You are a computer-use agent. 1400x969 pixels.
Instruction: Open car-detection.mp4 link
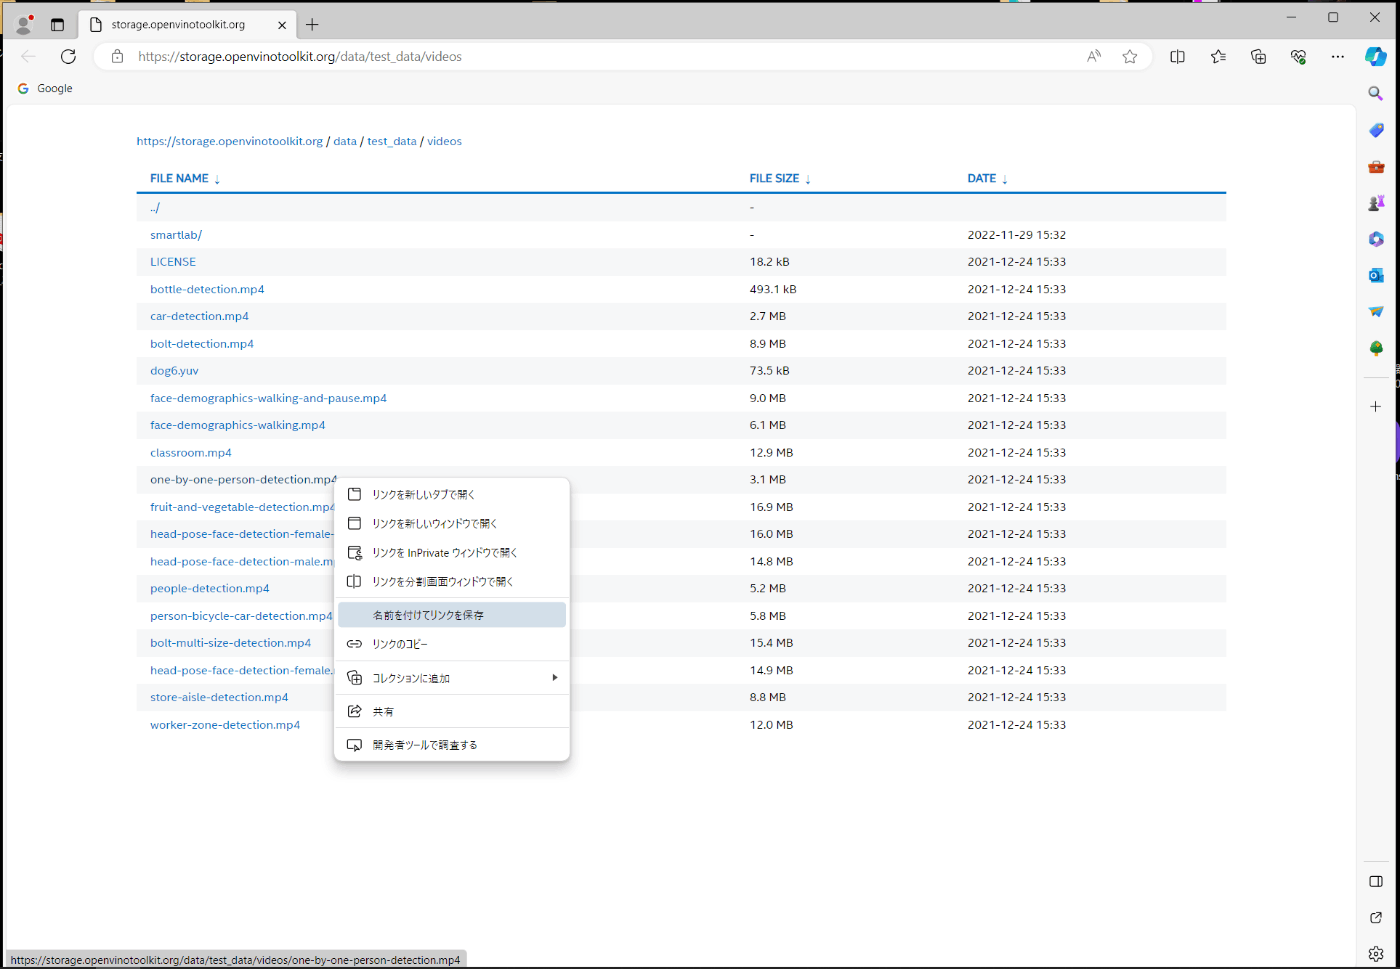(x=199, y=316)
